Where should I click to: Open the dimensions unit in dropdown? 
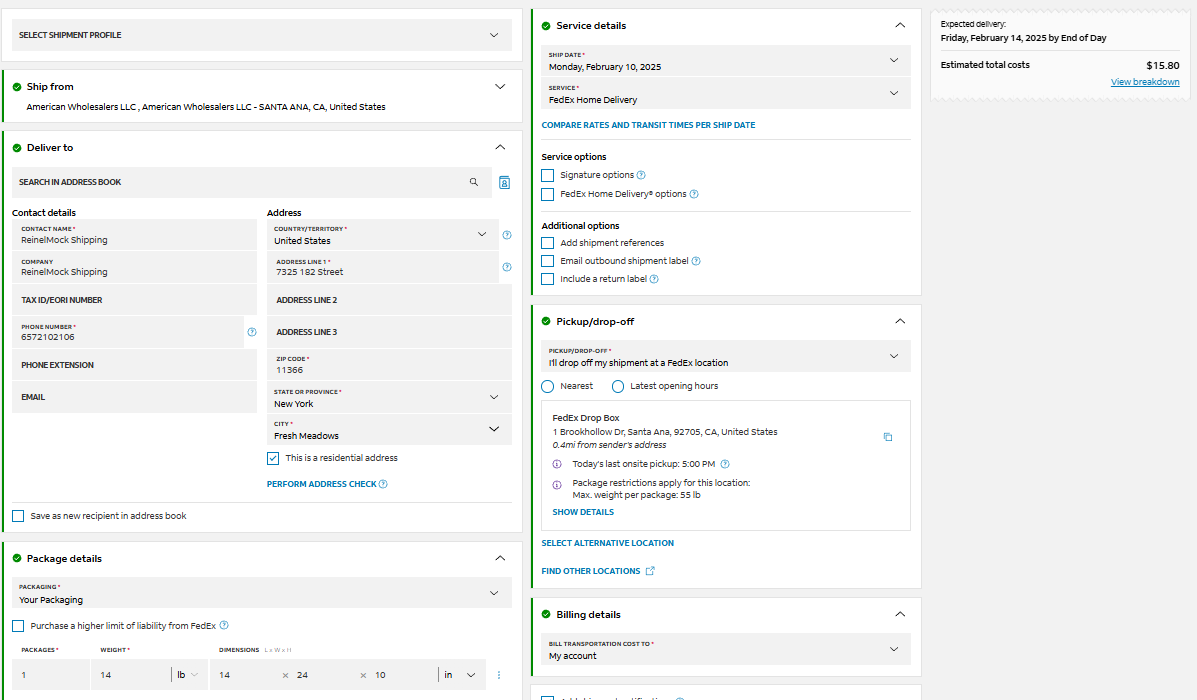point(460,675)
